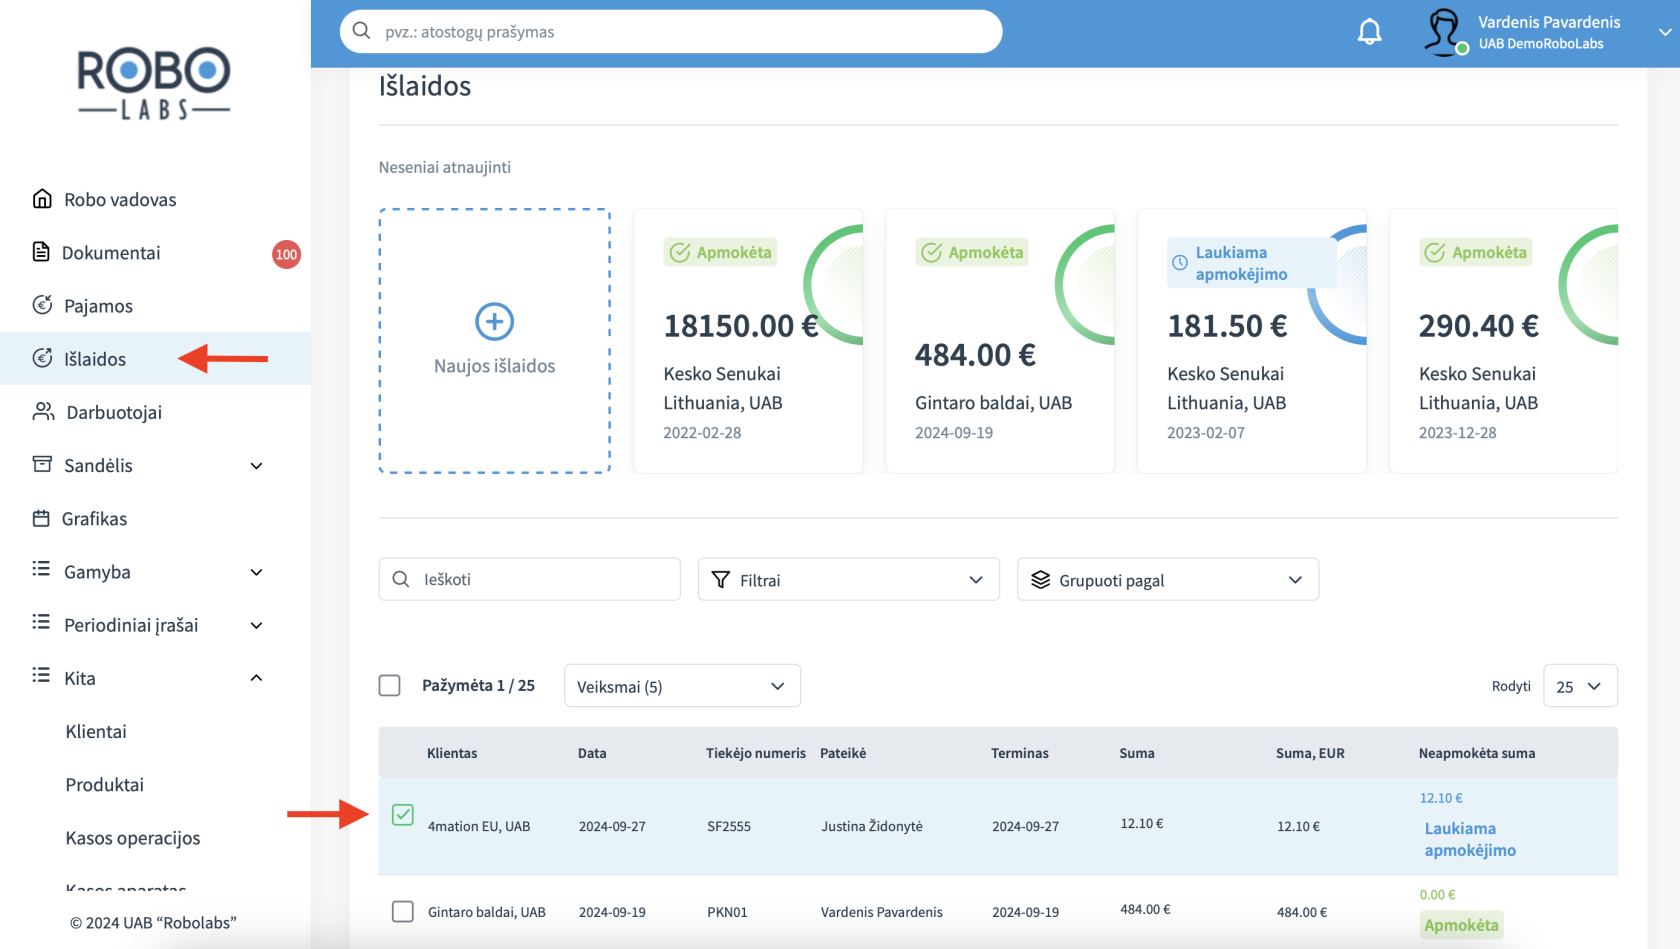Open the Grupuoti pagal dropdown
The image size is (1680, 949).
(1168, 579)
